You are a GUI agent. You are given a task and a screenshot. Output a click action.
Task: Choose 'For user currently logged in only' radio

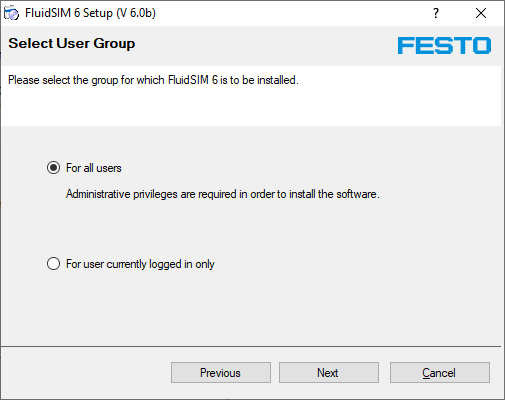[x=53, y=264]
